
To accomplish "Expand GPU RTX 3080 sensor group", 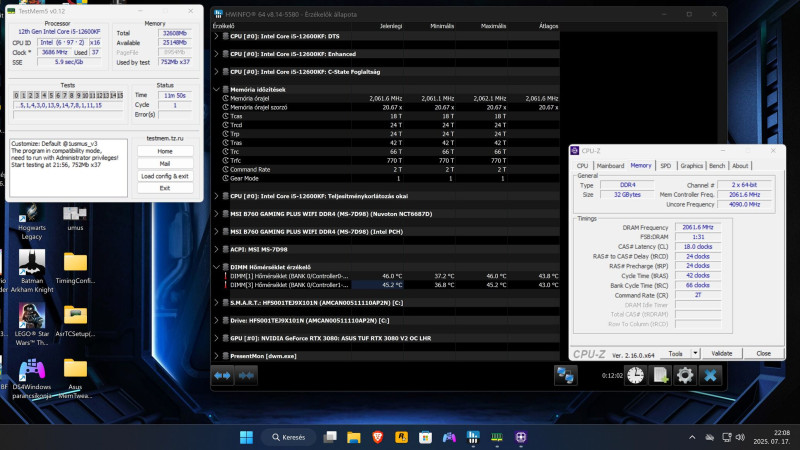I will [216, 338].
